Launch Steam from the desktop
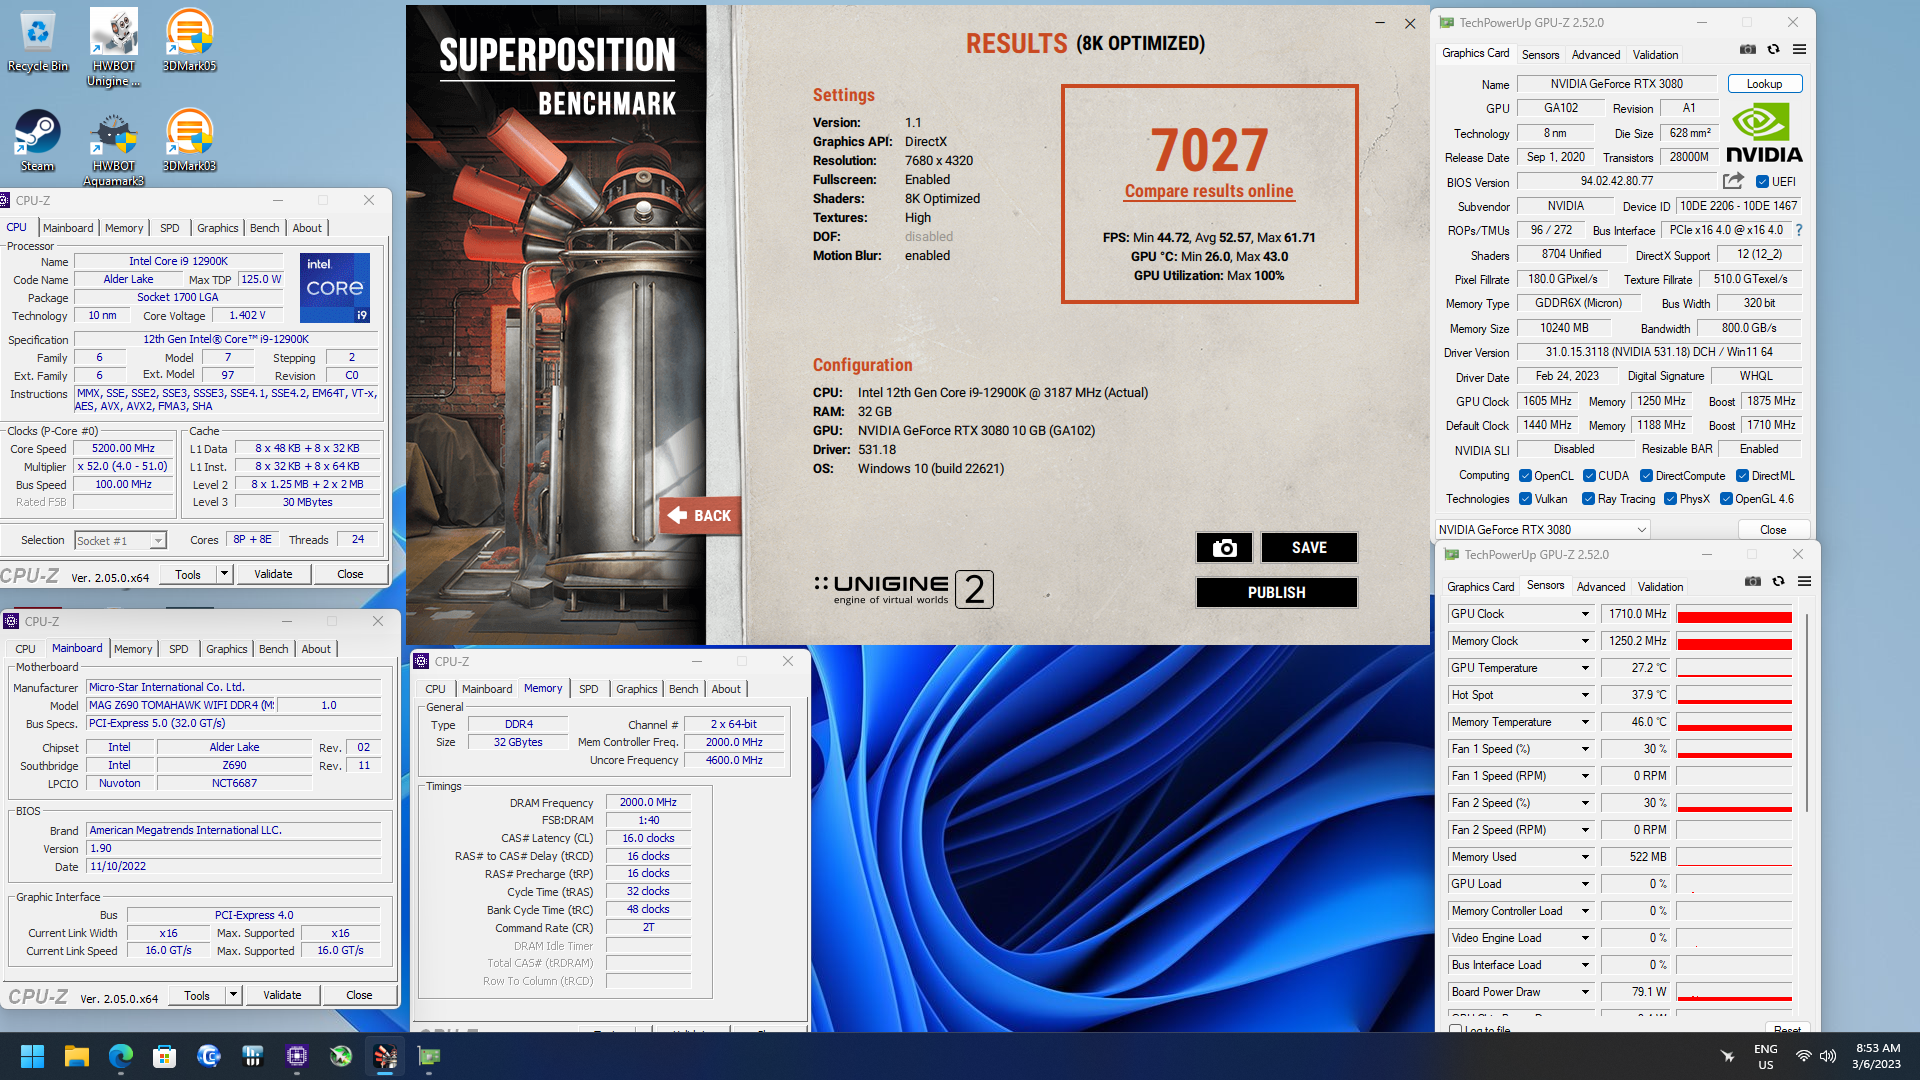 point(37,140)
